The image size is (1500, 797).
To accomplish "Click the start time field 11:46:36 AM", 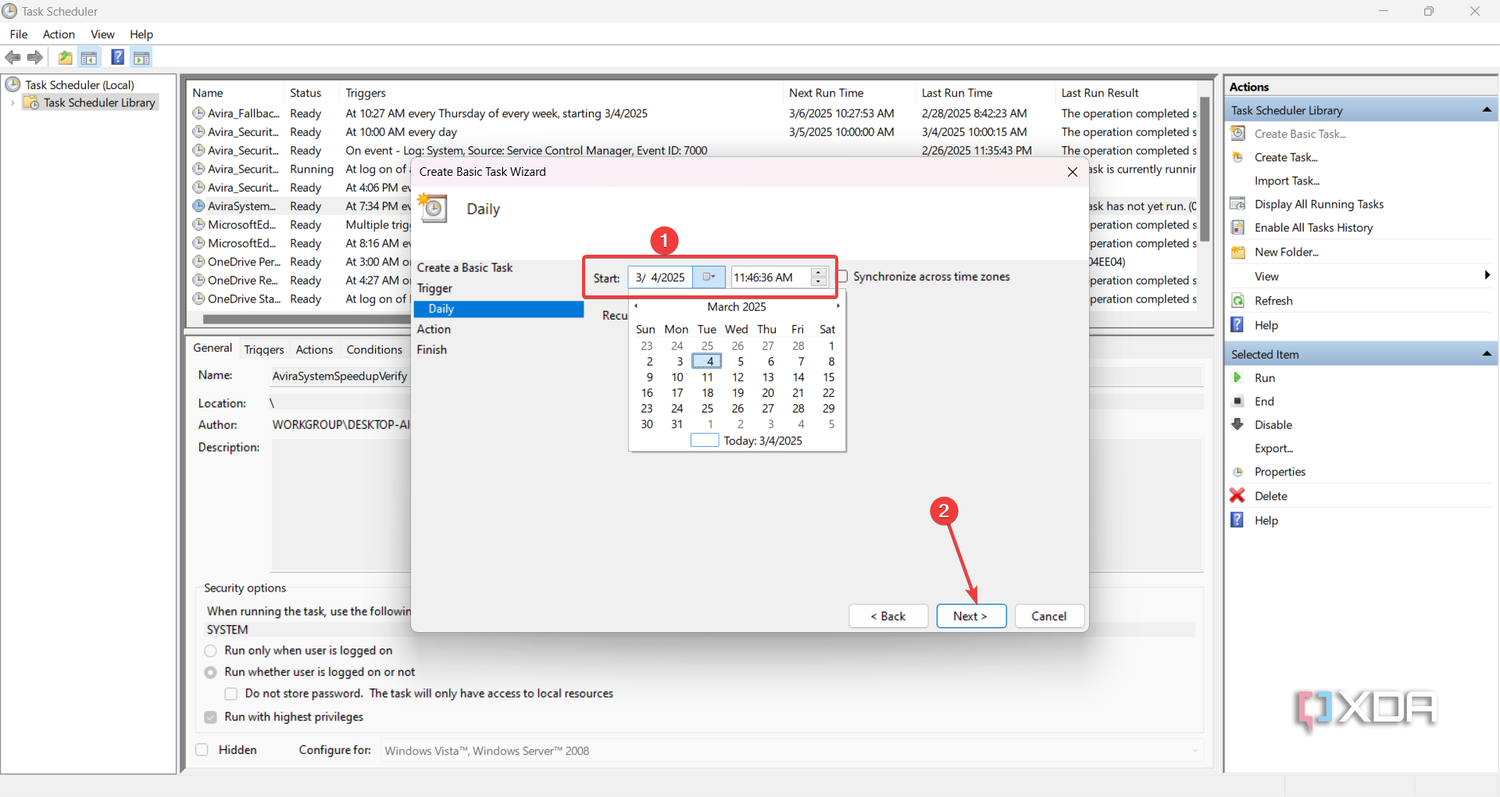I will pos(771,277).
